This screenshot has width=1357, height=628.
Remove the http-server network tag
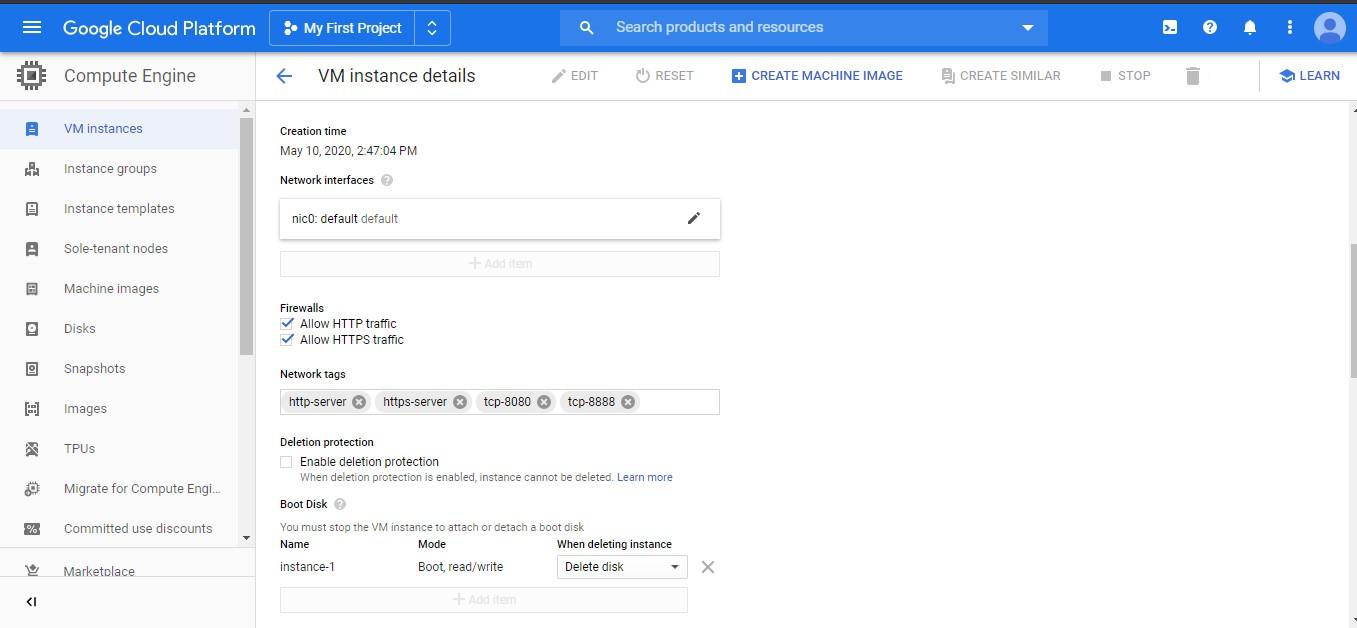[359, 402]
